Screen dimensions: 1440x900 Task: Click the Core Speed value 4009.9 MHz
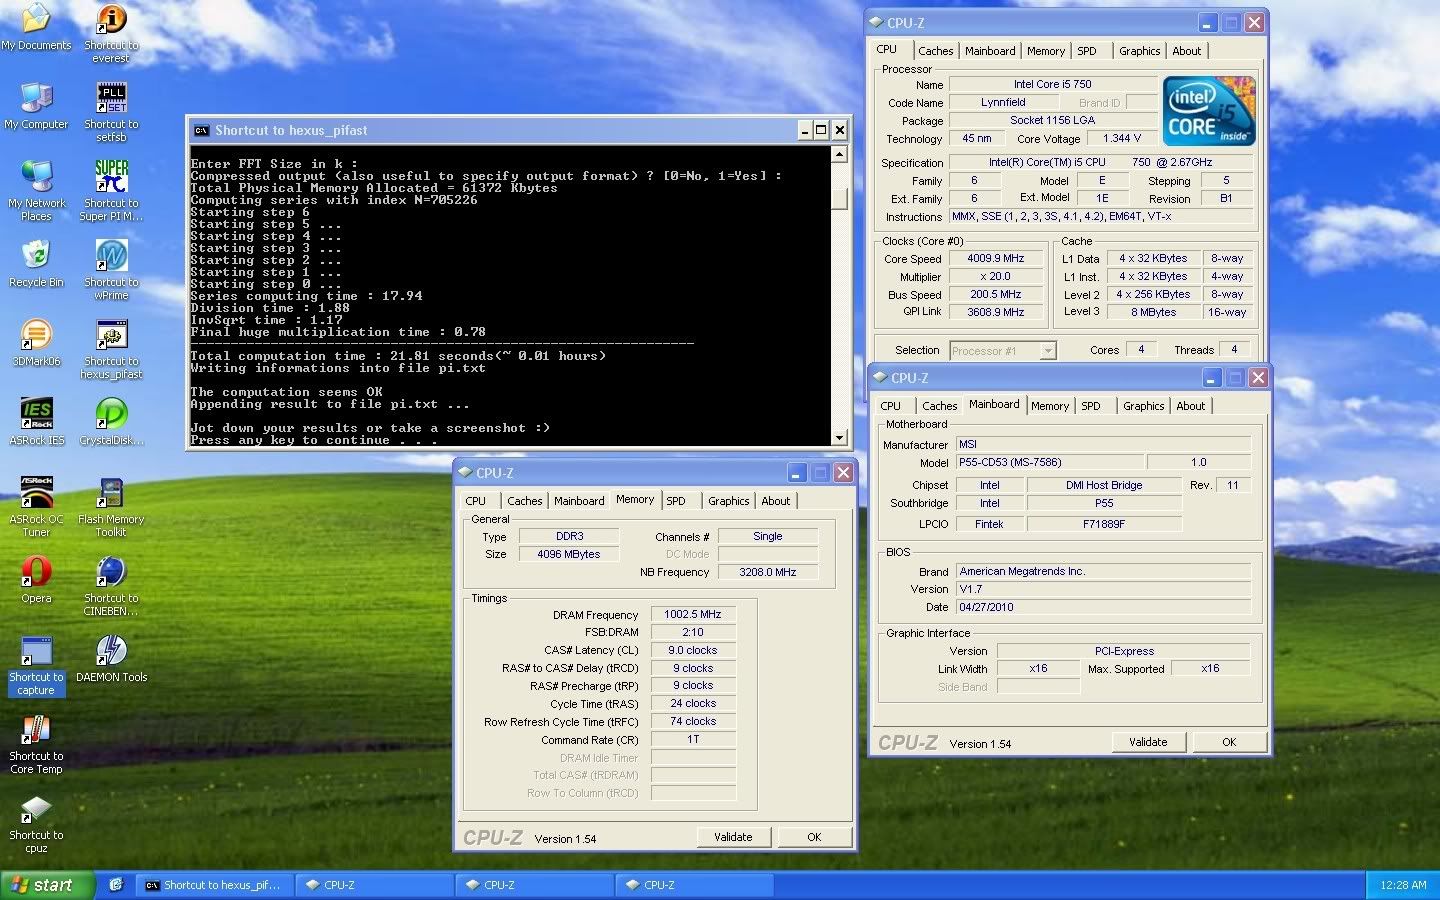[x=996, y=258]
